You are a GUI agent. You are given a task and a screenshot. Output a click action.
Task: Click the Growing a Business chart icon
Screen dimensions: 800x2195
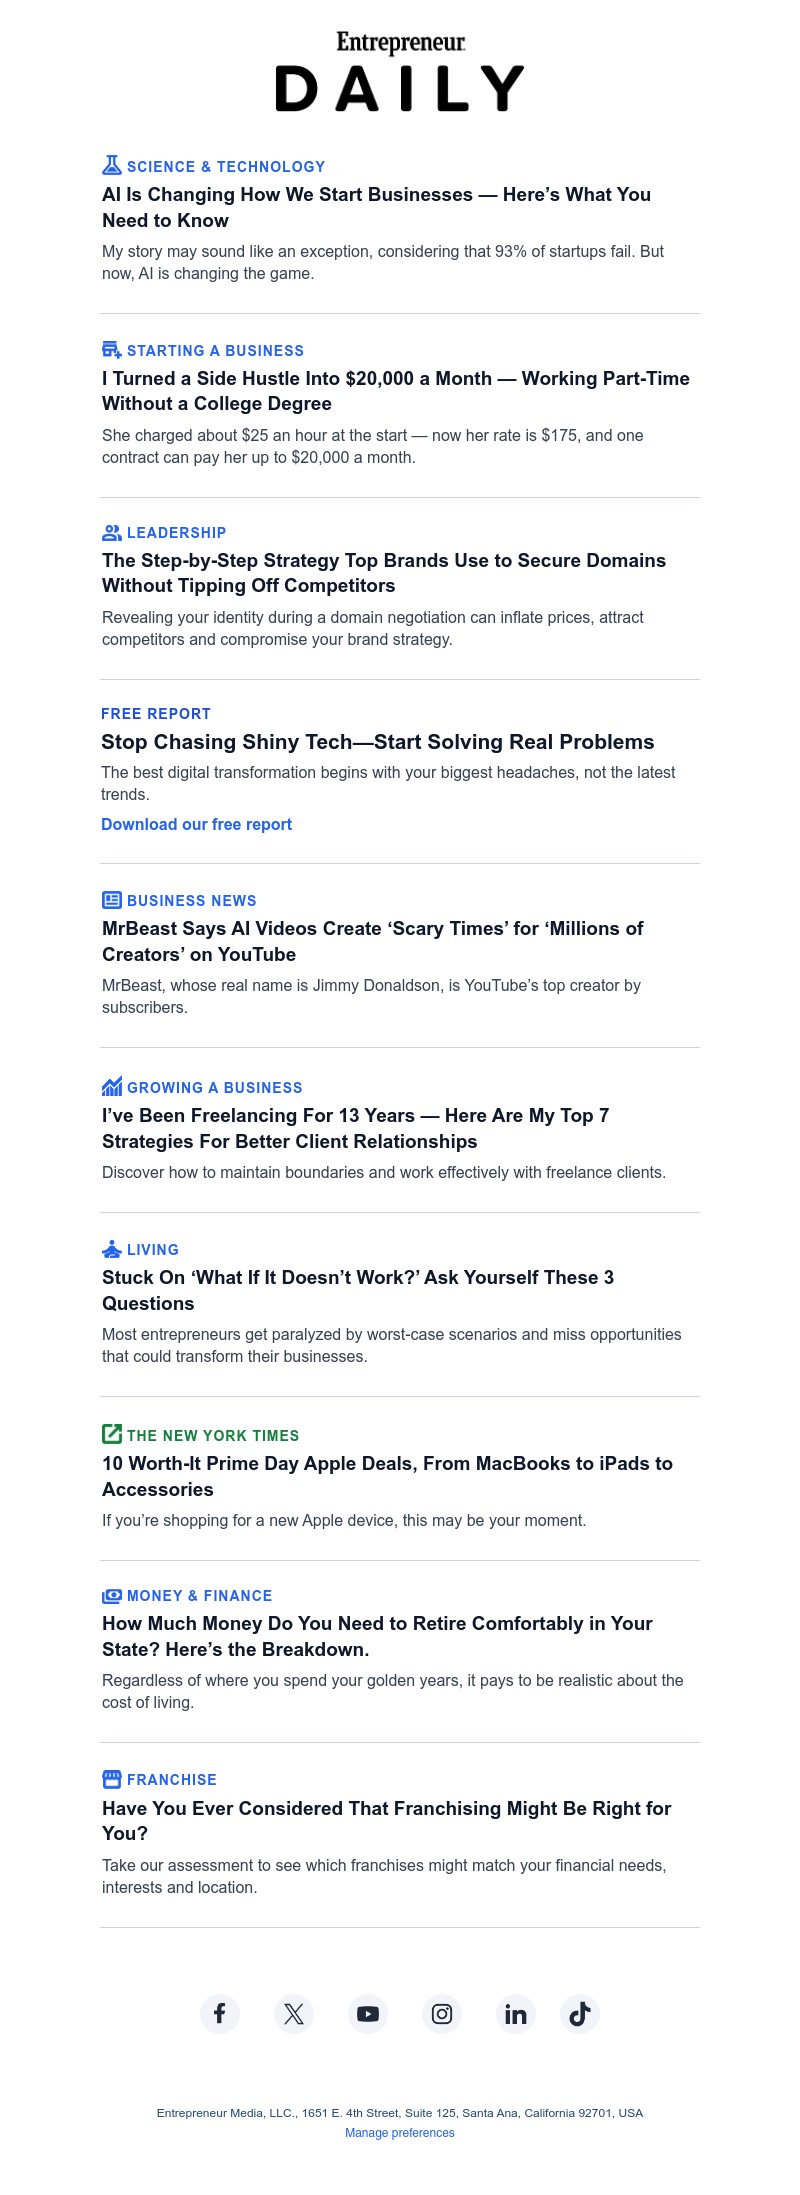pos(112,1087)
